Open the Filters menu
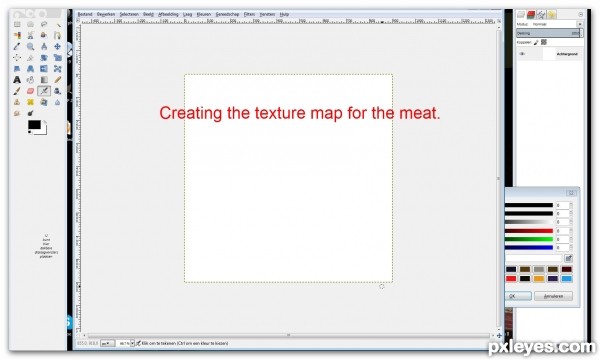600x360 pixels. [x=249, y=14]
